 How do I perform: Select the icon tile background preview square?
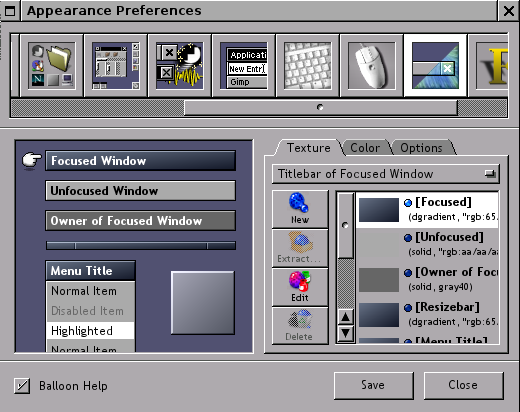pos(203,303)
